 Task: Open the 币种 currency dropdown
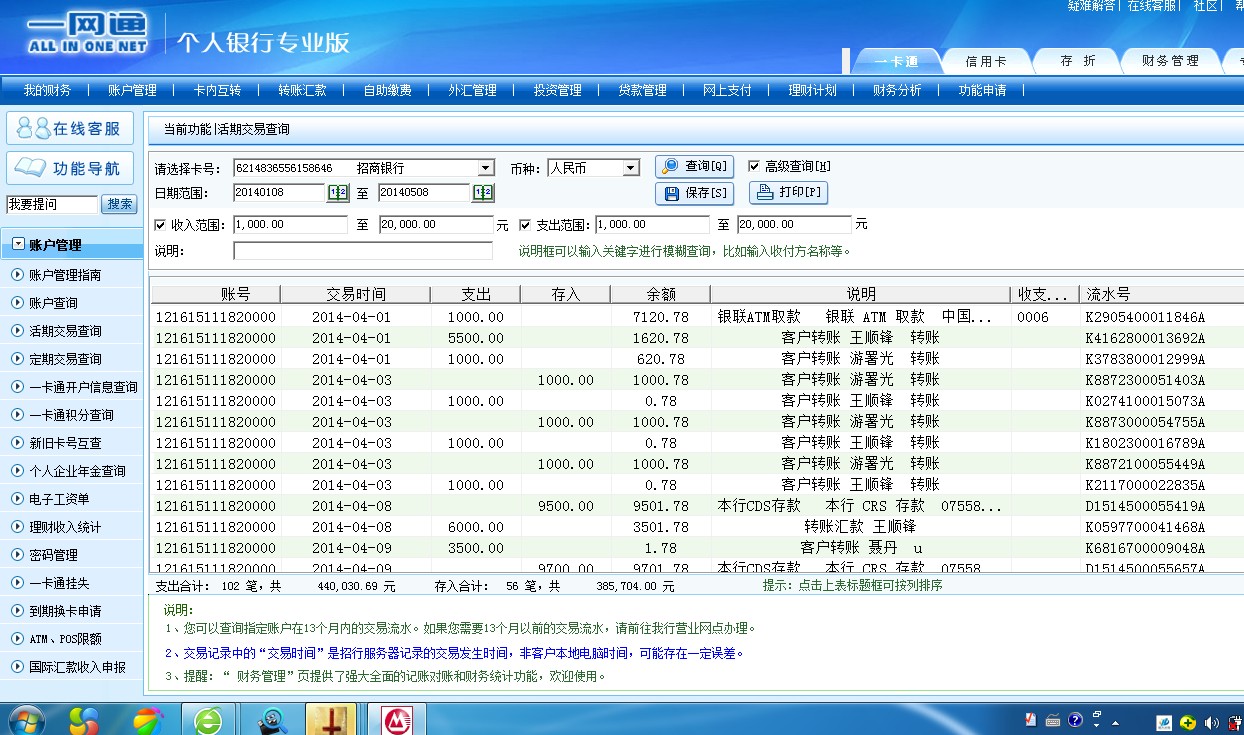630,168
